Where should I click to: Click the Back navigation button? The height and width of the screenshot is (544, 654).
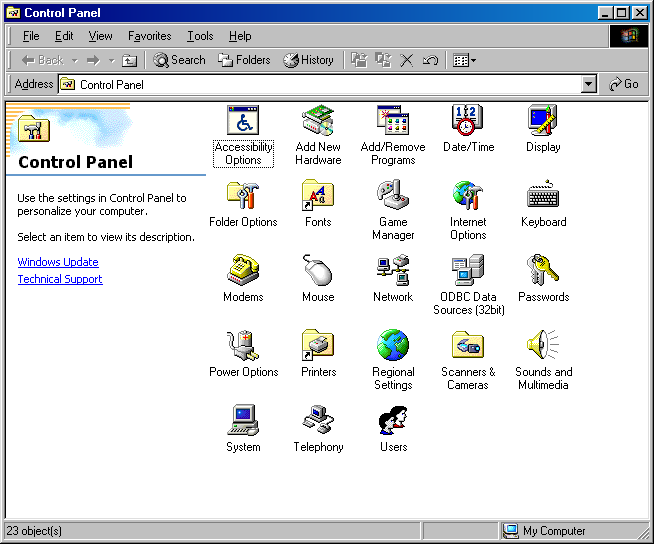click(43, 60)
